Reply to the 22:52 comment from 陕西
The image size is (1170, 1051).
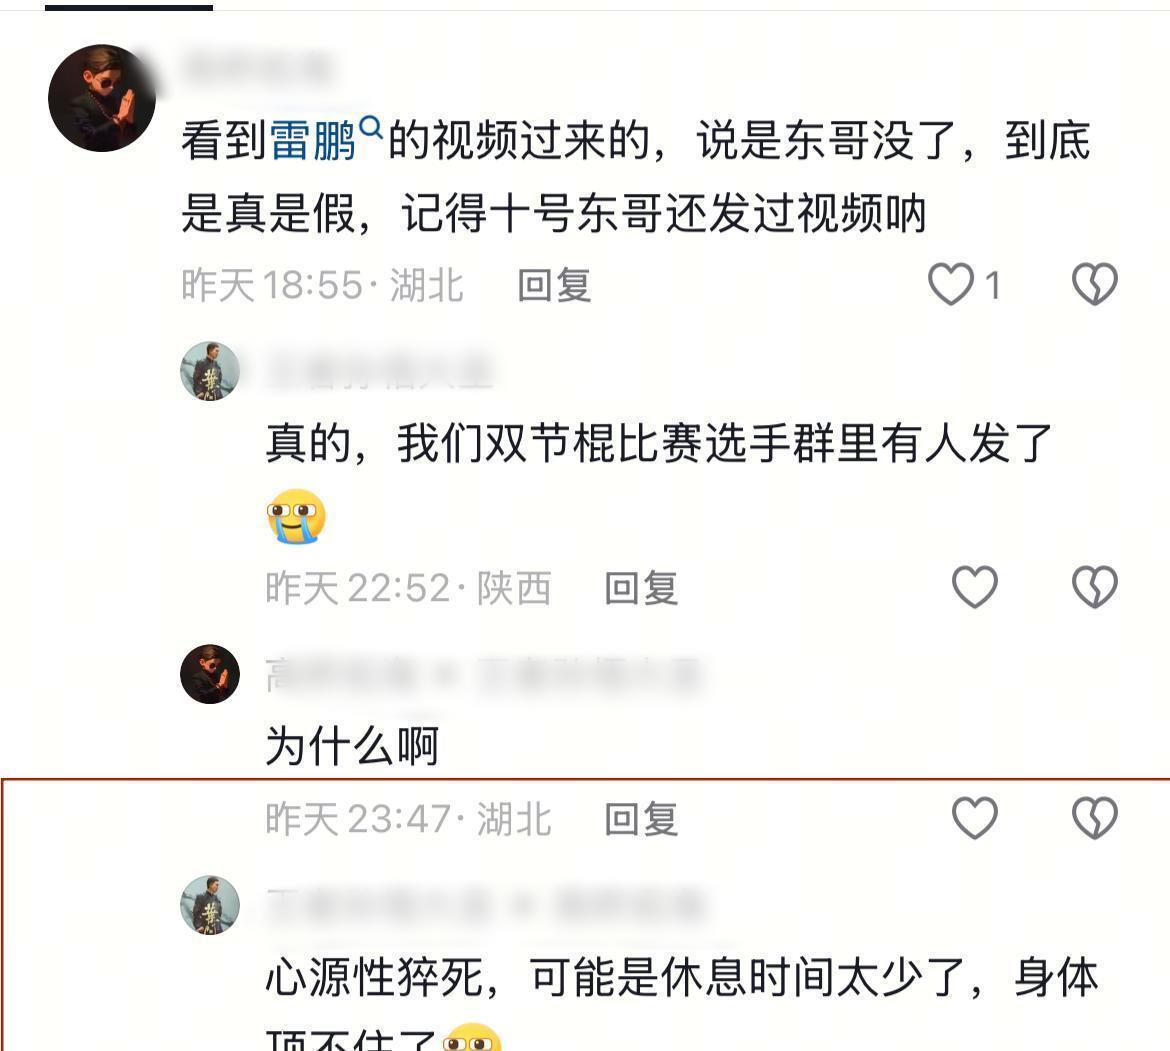point(641,589)
